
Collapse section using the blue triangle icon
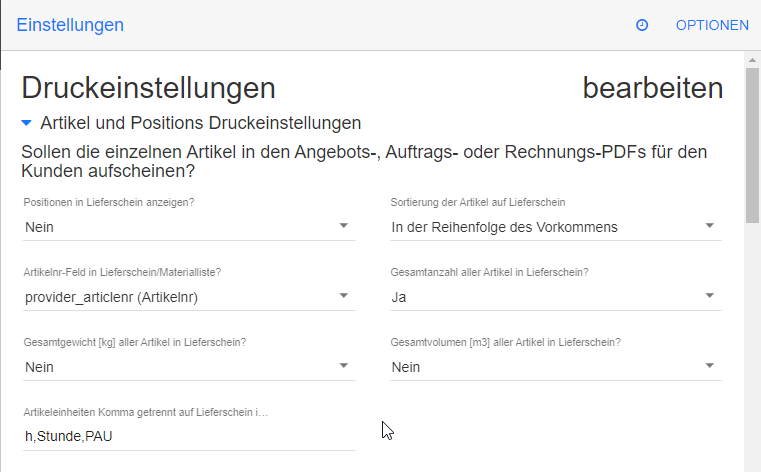pos(27,124)
